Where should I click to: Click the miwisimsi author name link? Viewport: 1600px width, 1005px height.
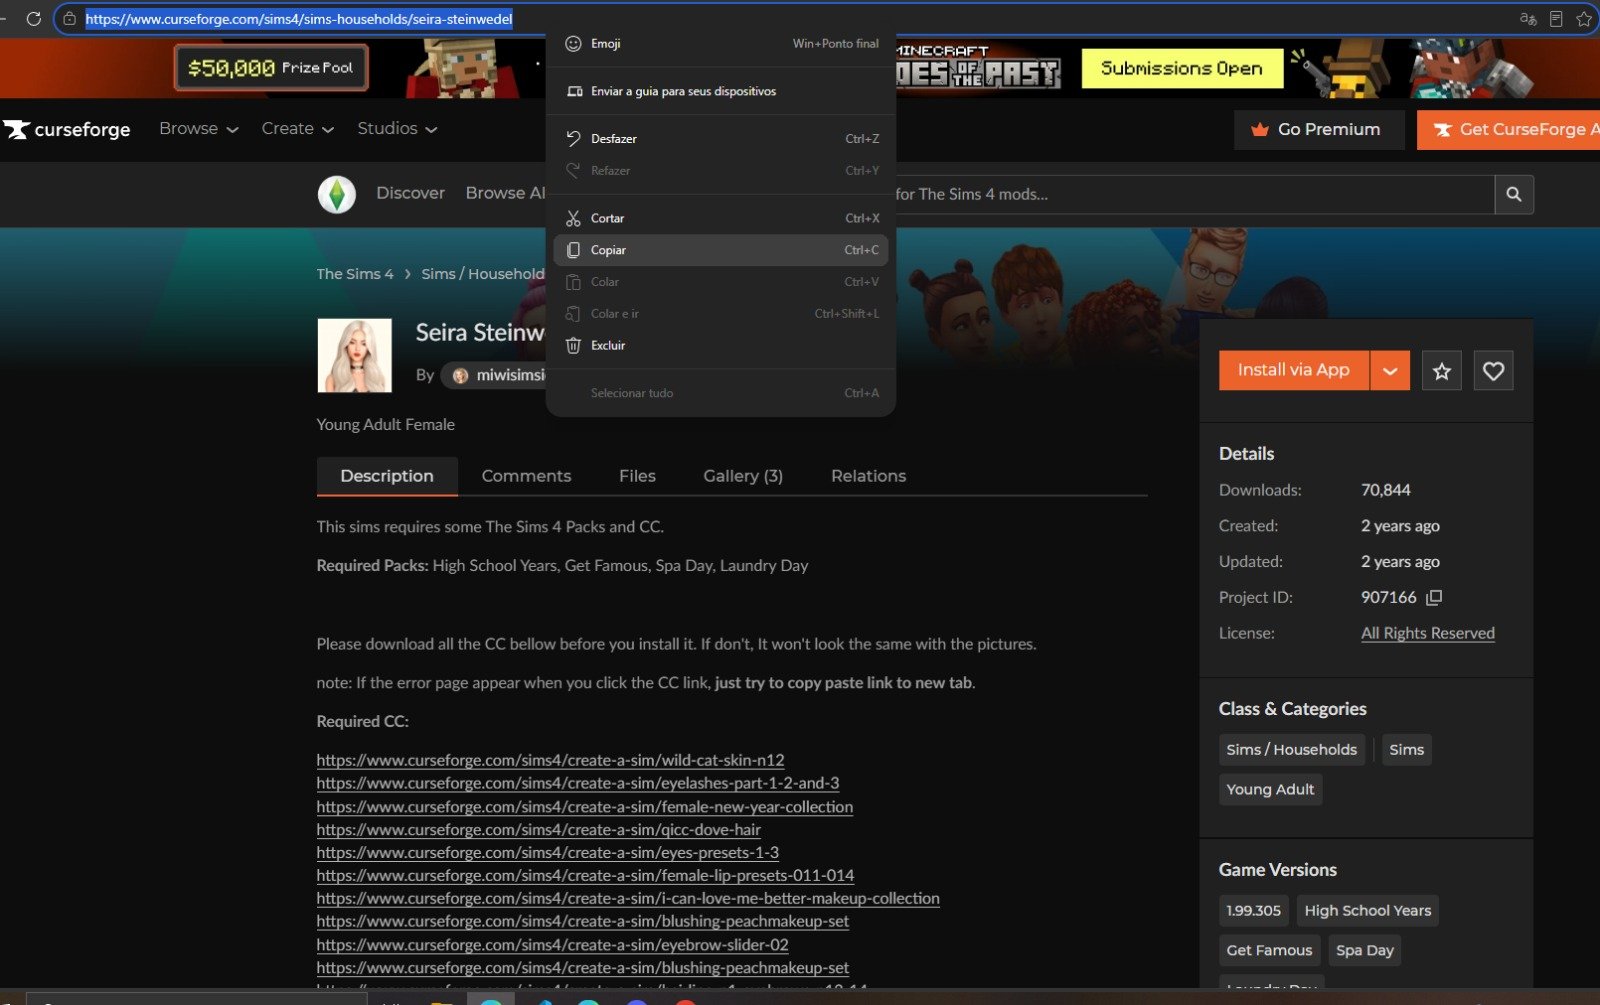click(x=510, y=375)
